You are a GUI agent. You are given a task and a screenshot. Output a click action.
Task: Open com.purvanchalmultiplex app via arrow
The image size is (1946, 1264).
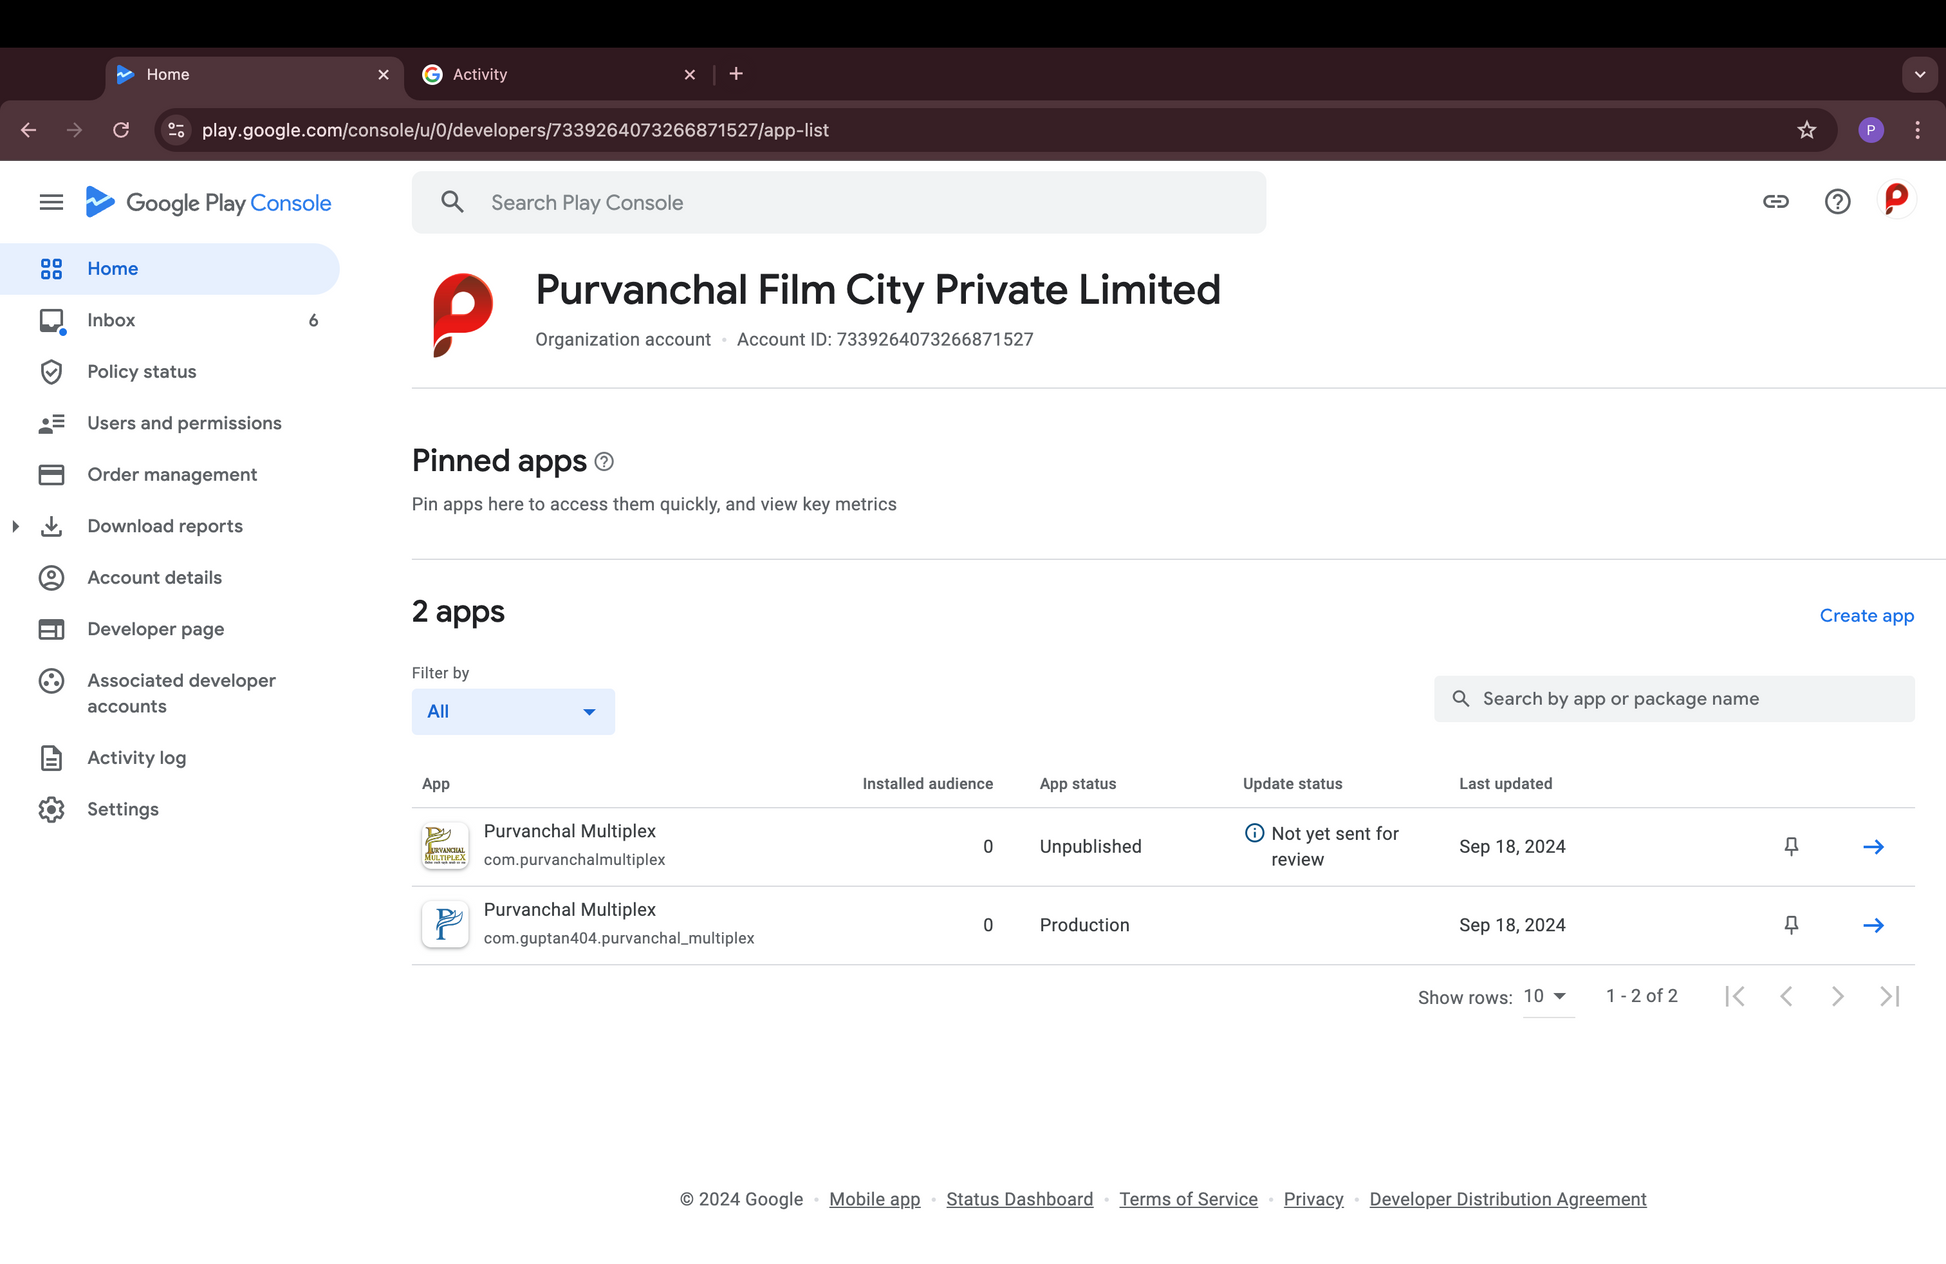click(x=1873, y=847)
